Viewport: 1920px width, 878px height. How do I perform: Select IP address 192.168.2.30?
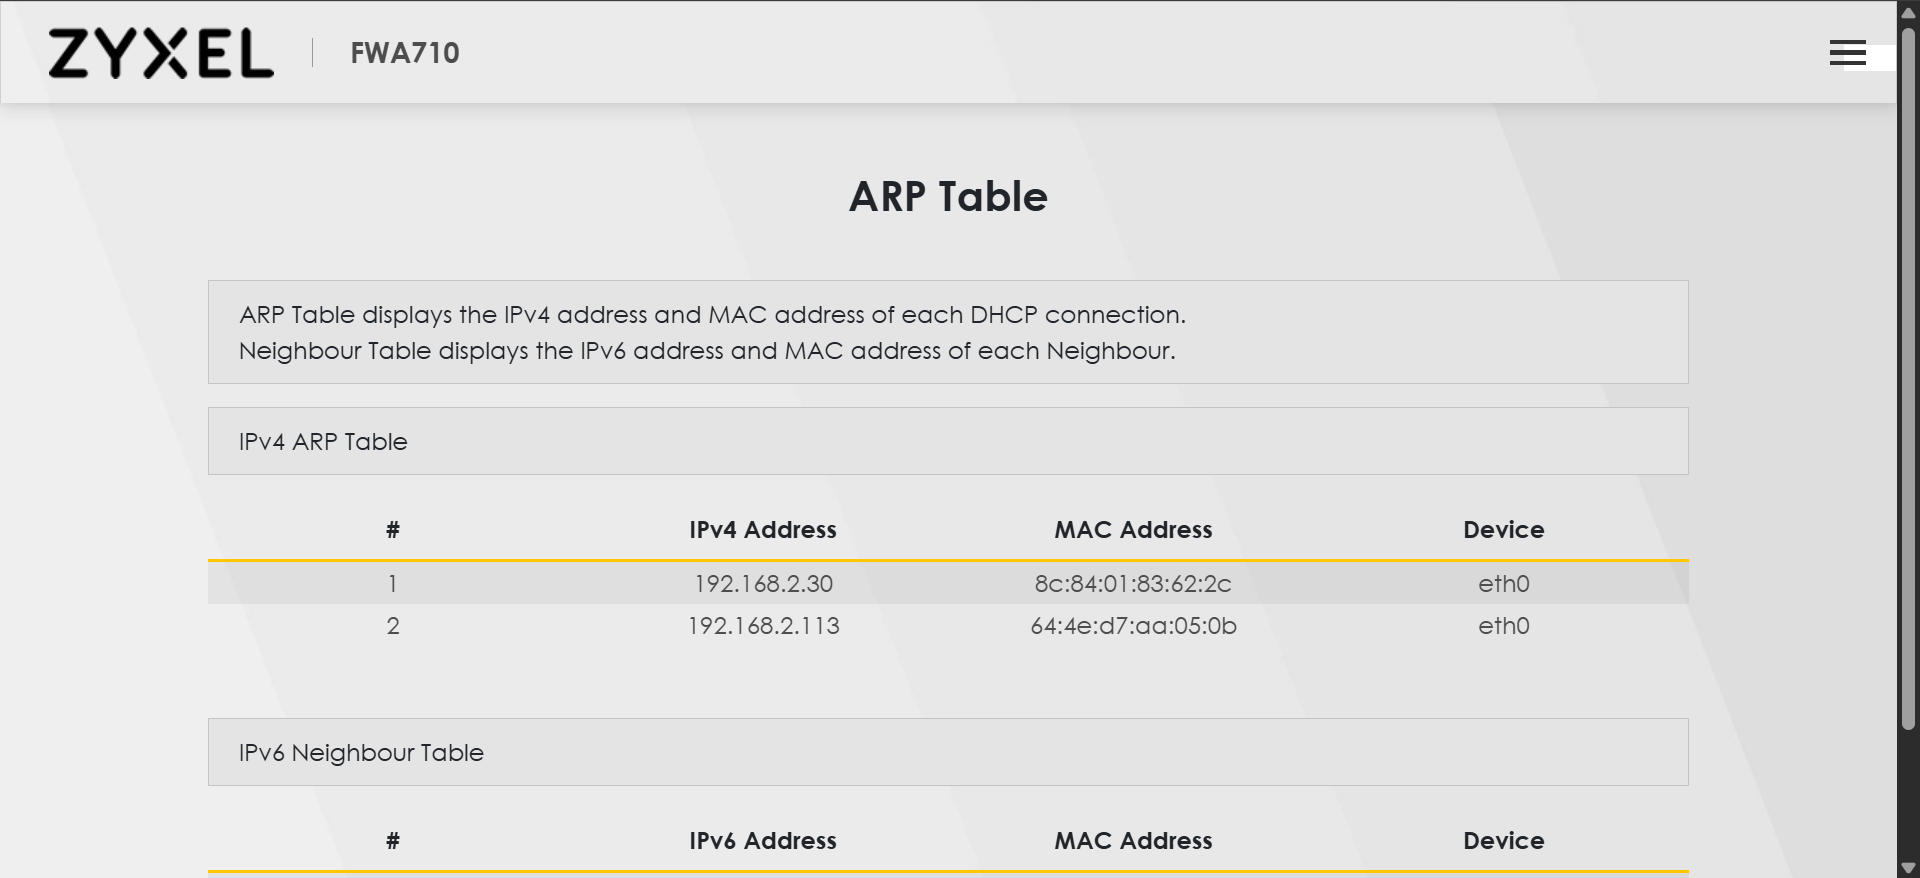pyautogui.click(x=763, y=584)
